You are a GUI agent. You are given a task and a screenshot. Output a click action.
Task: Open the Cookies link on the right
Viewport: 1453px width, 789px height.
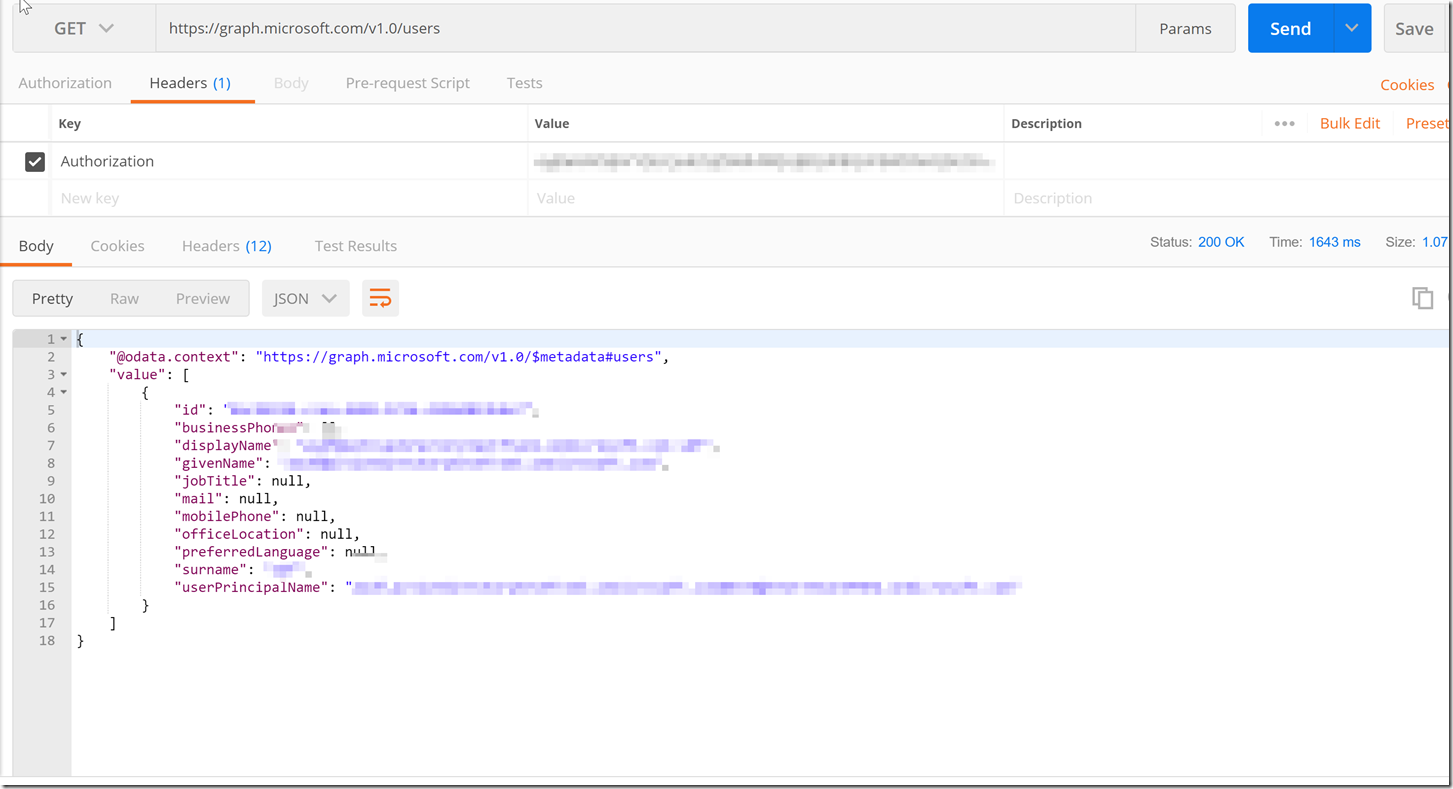pos(1407,85)
